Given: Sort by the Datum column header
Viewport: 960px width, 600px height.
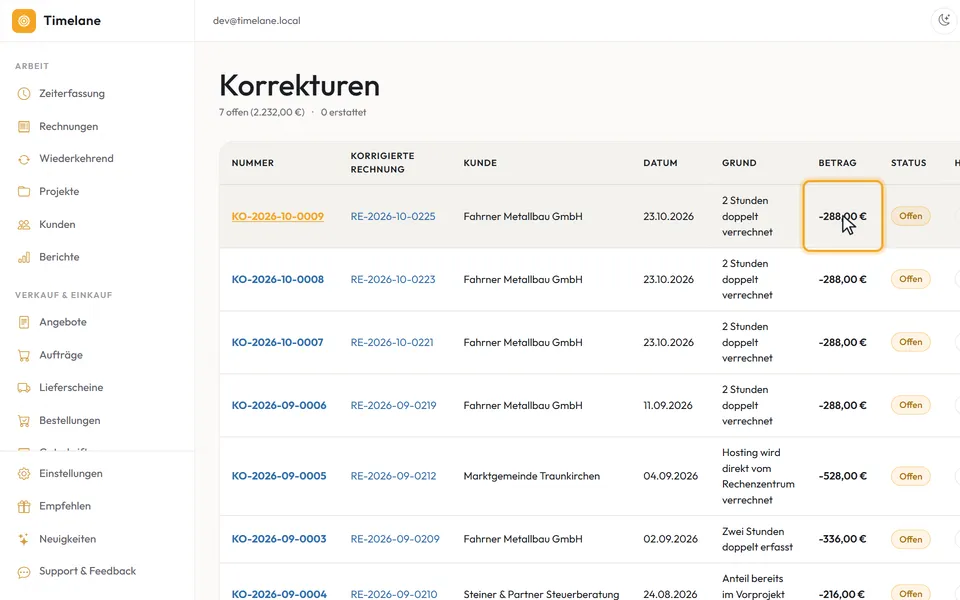Looking at the screenshot, I should click(660, 163).
